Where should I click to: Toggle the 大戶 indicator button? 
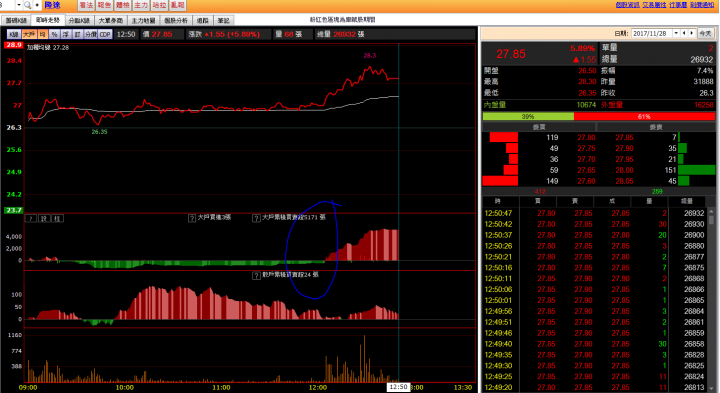[x=29, y=34]
